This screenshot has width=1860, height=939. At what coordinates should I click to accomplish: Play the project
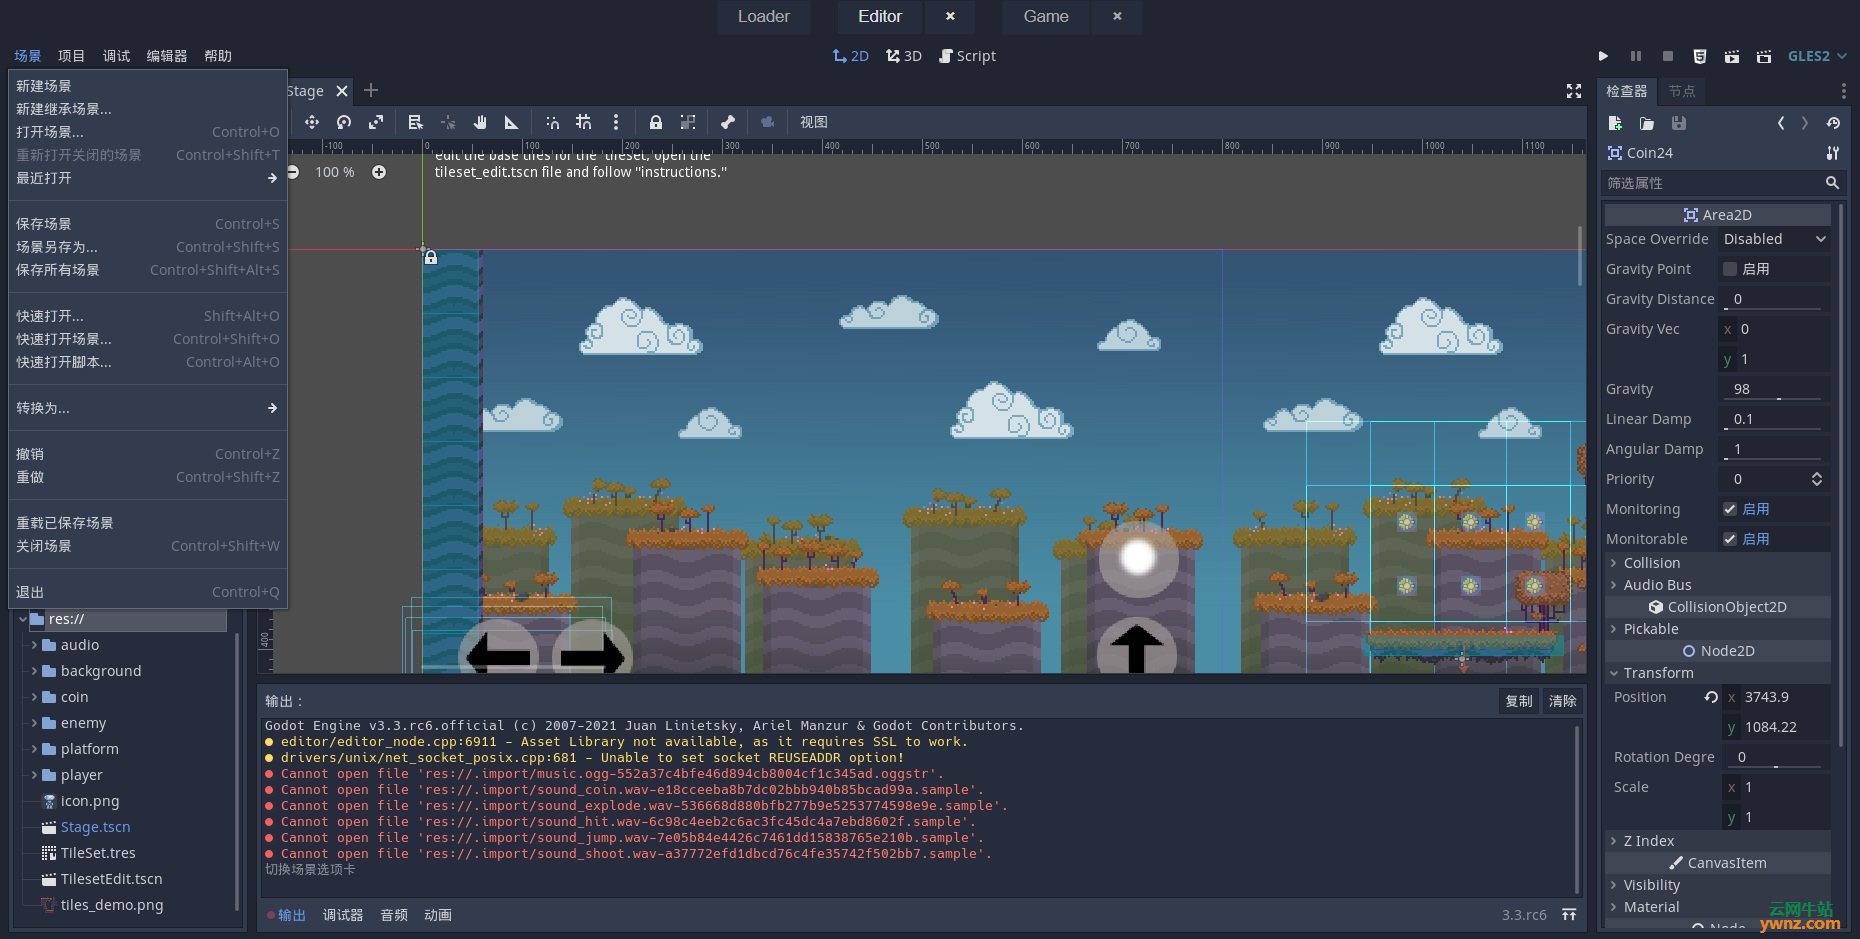click(x=1603, y=56)
